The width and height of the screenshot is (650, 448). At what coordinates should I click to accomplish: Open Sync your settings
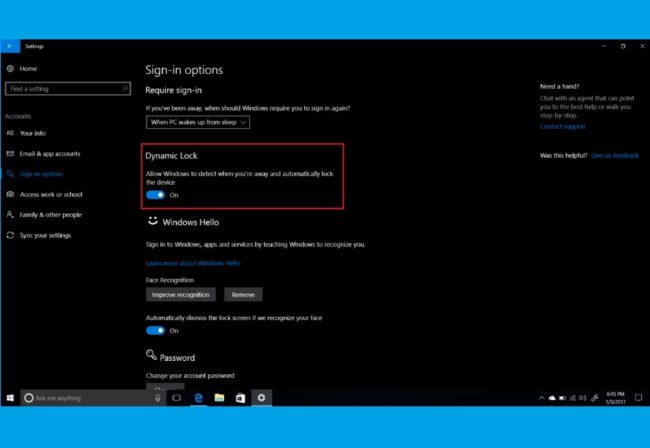pyautogui.click(x=45, y=235)
